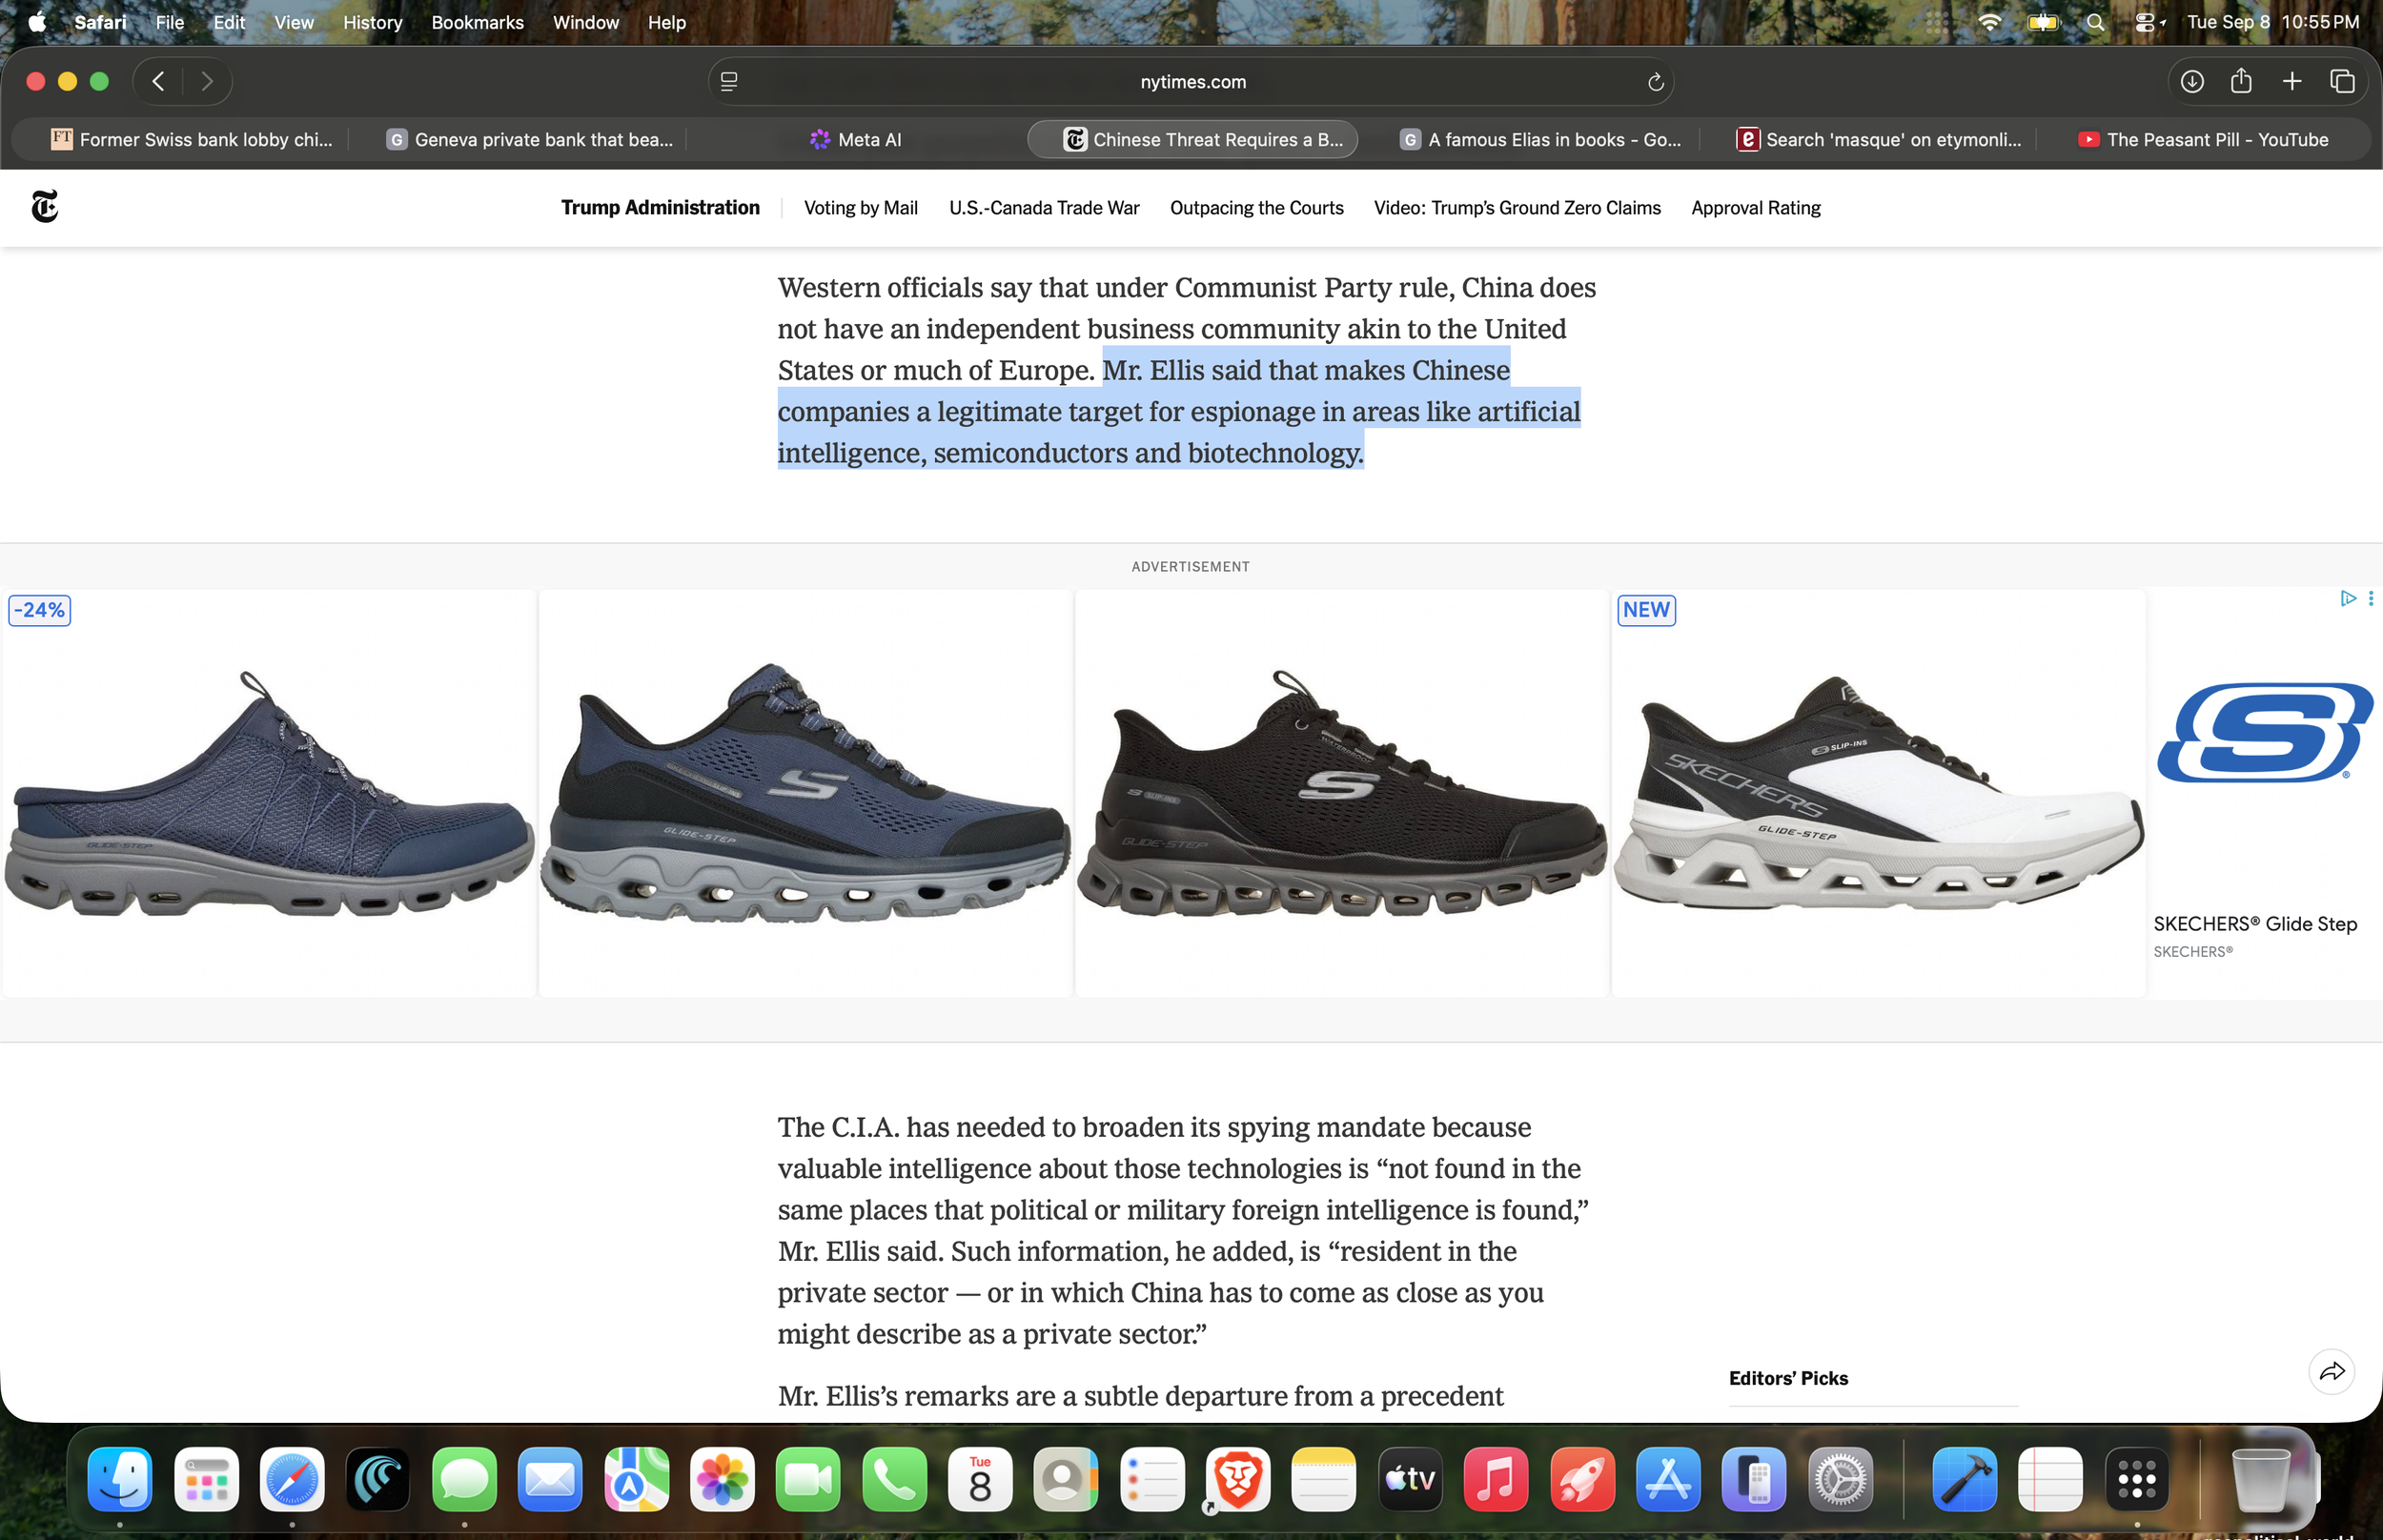Switch to the Meta AI tab

click(x=855, y=140)
